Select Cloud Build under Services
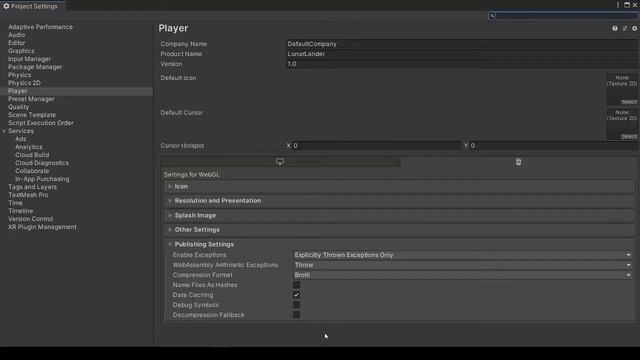Screen dimensions: 640x360 click(x=32, y=155)
